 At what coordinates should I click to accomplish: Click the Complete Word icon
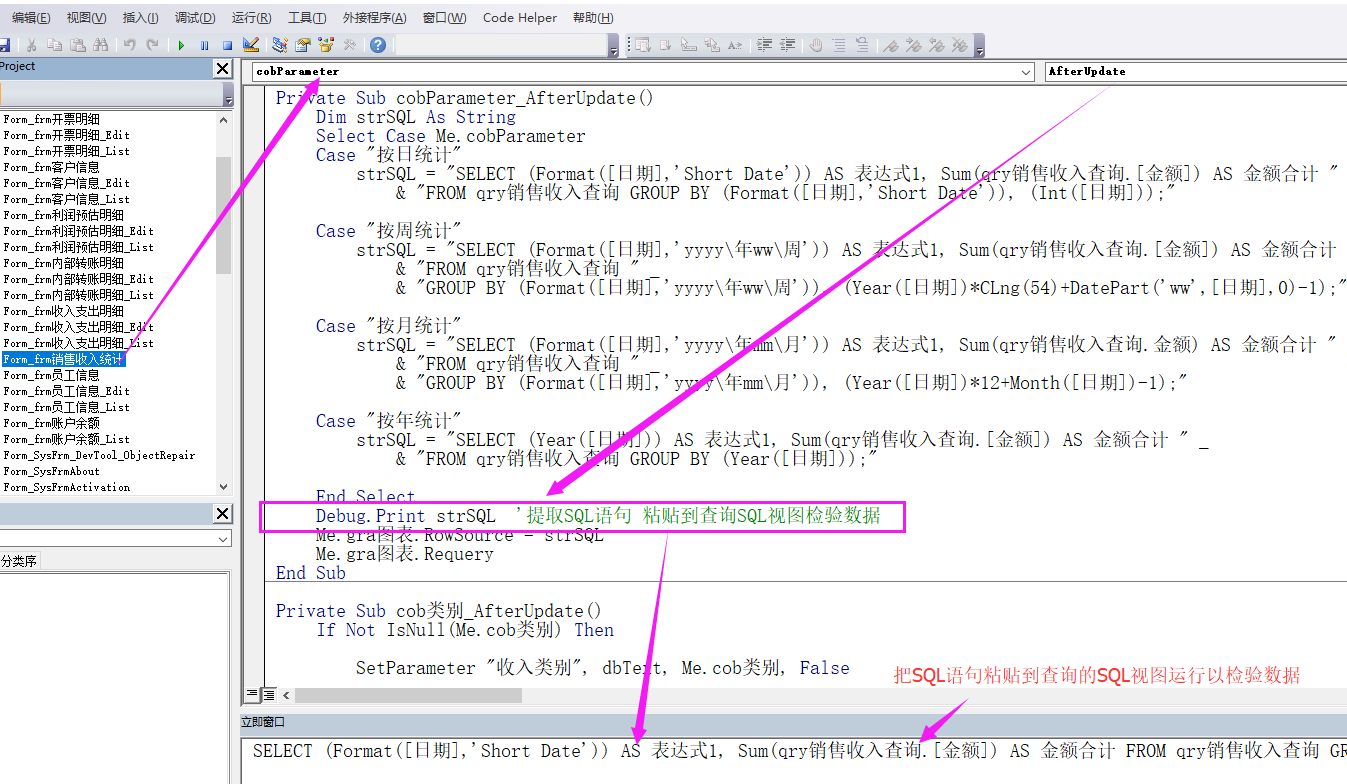coord(735,45)
